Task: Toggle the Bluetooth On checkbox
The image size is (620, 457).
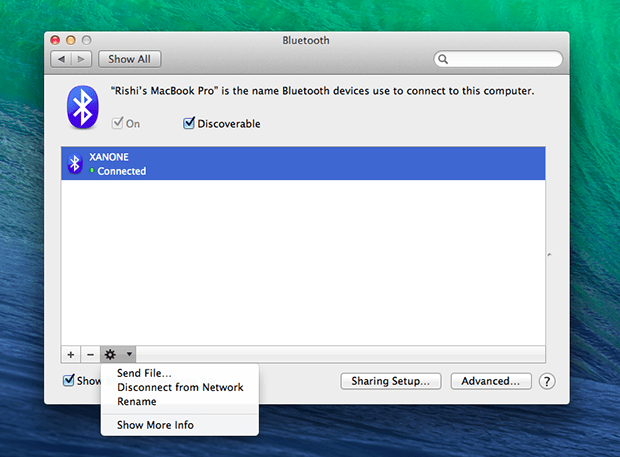Action: pos(118,124)
